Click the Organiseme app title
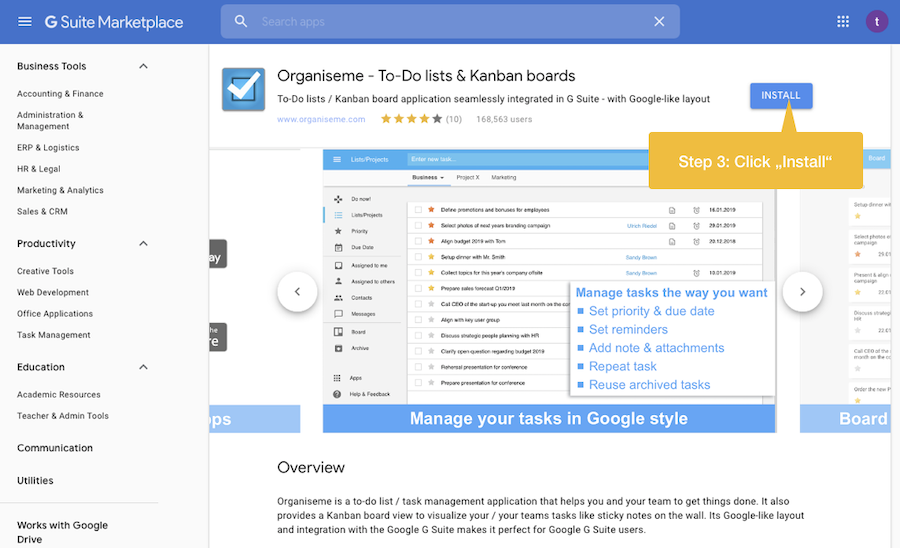This screenshot has height=548, width=900. coord(426,76)
